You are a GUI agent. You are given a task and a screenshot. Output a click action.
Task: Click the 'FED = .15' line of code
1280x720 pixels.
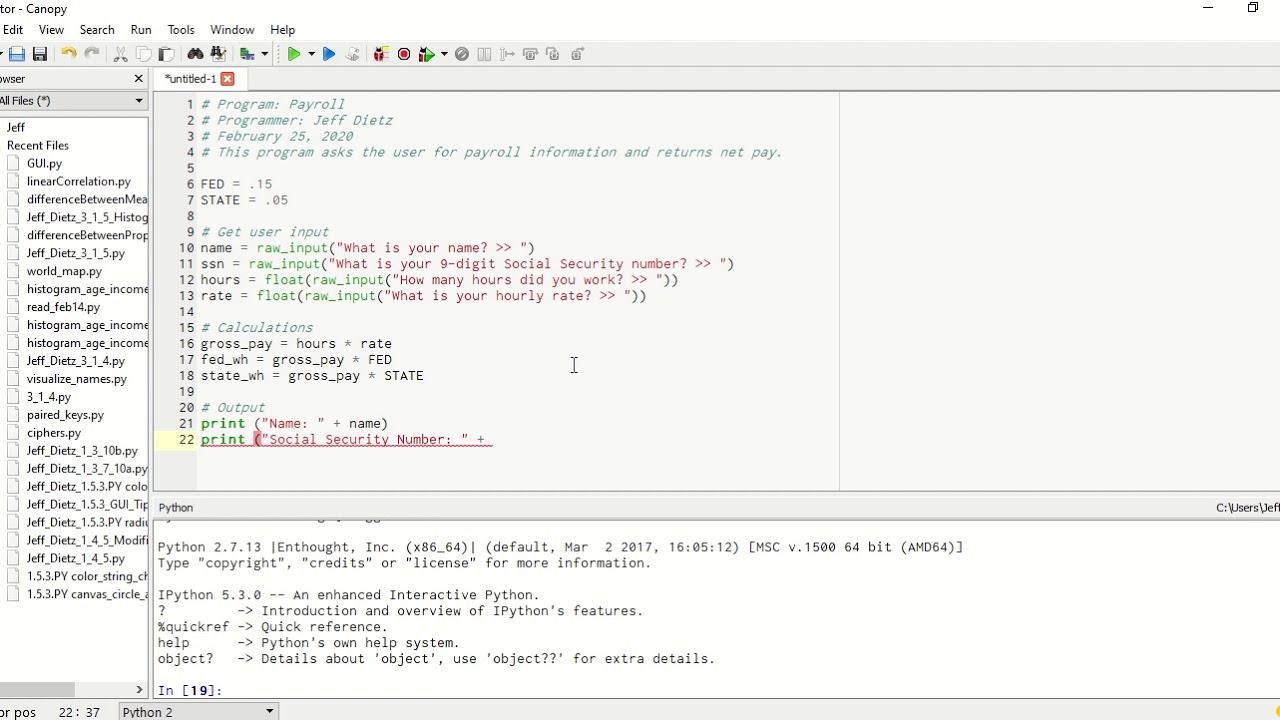point(236,184)
